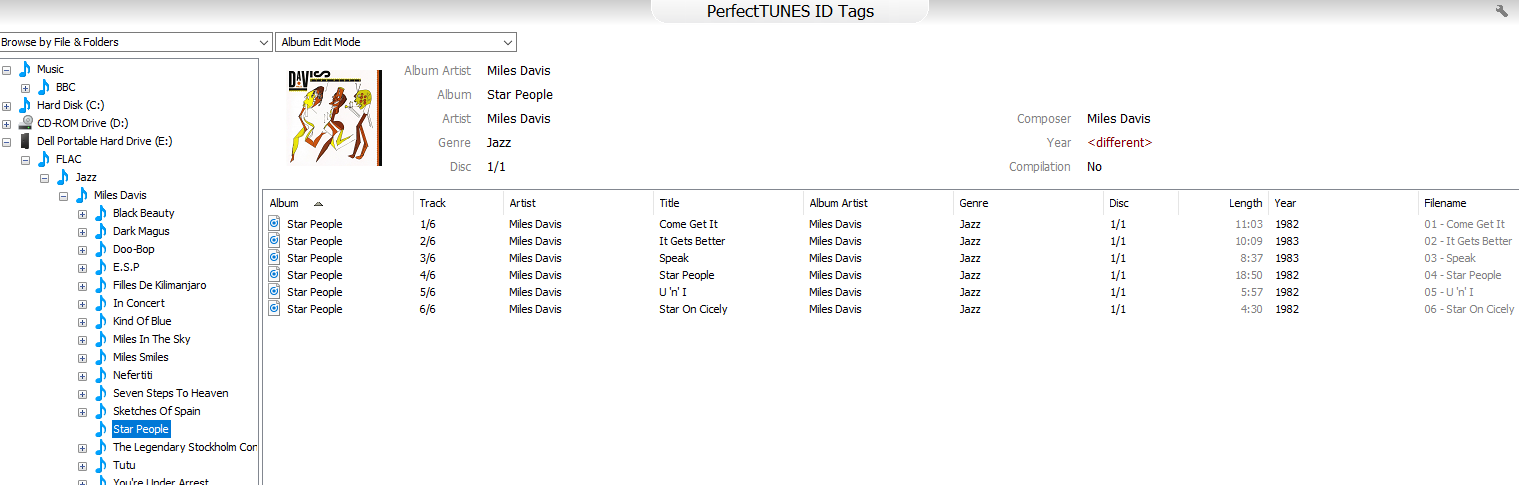Select the Sketches Of Spain folder
1519x485 pixels.
click(x=156, y=411)
